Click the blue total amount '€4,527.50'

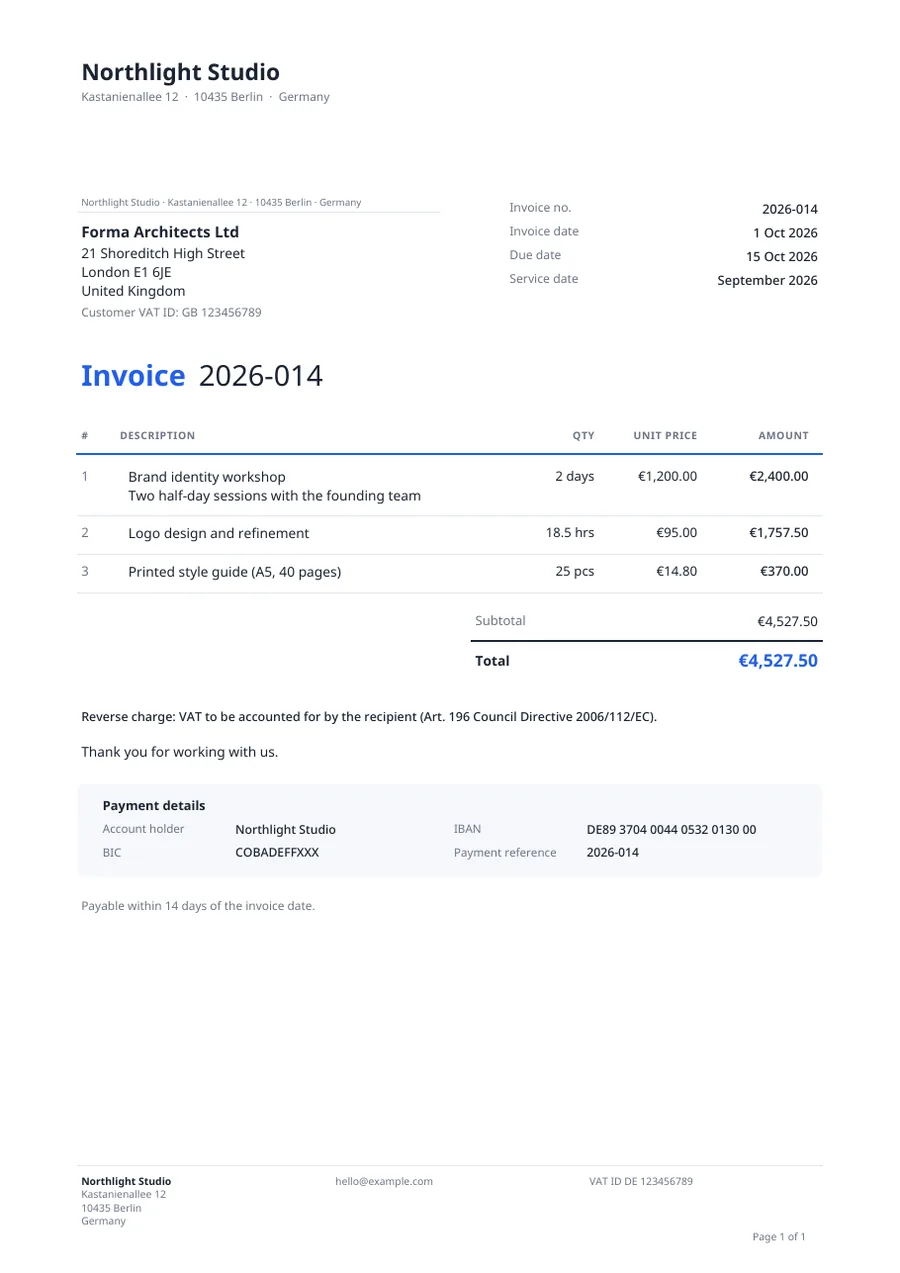click(777, 661)
